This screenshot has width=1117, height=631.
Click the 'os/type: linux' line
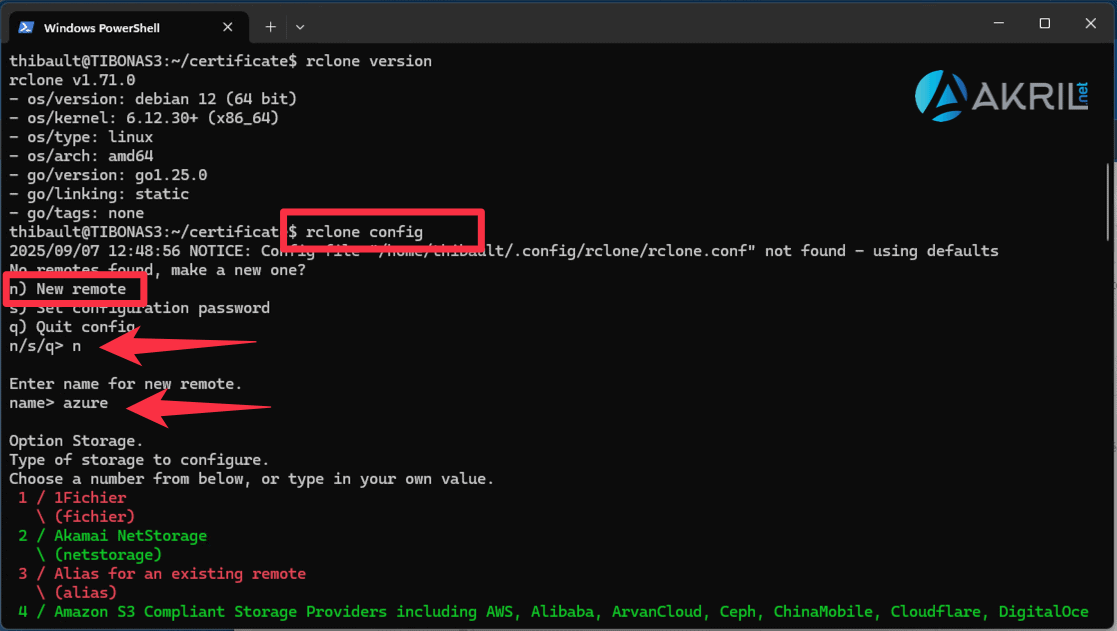(81, 137)
